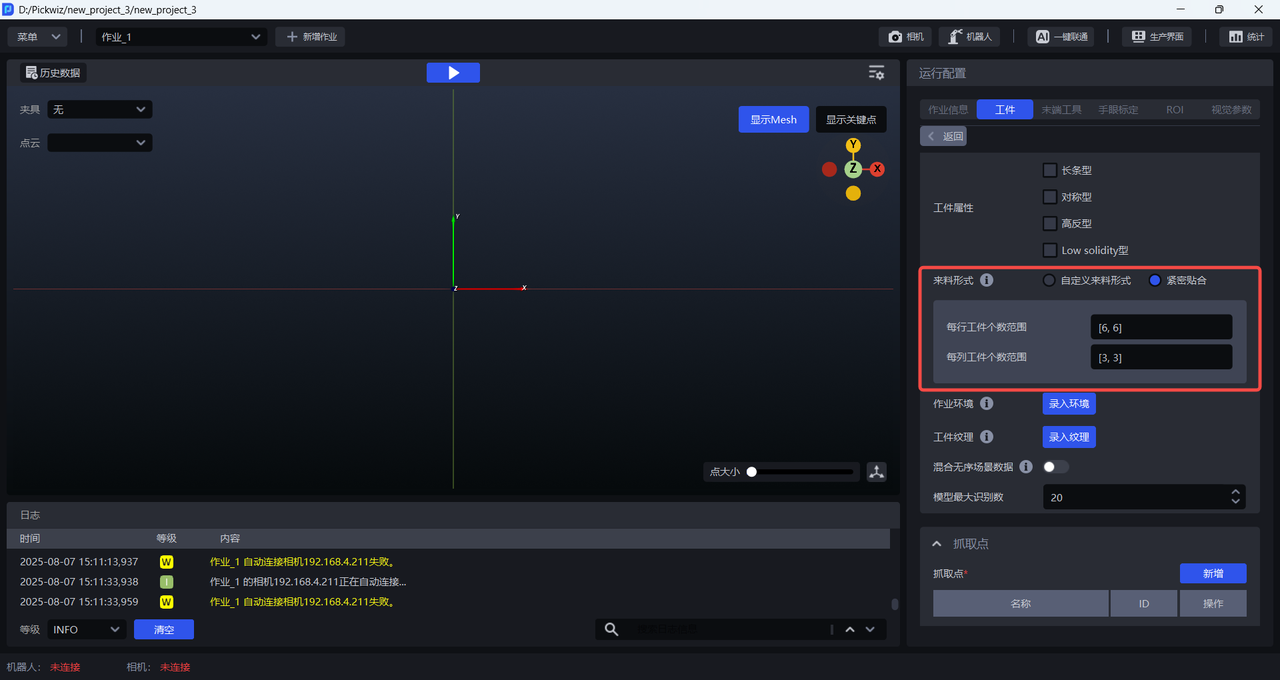Open the log level INFO dropdown
This screenshot has width=1280, height=680.
pyautogui.click(x=86, y=629)
